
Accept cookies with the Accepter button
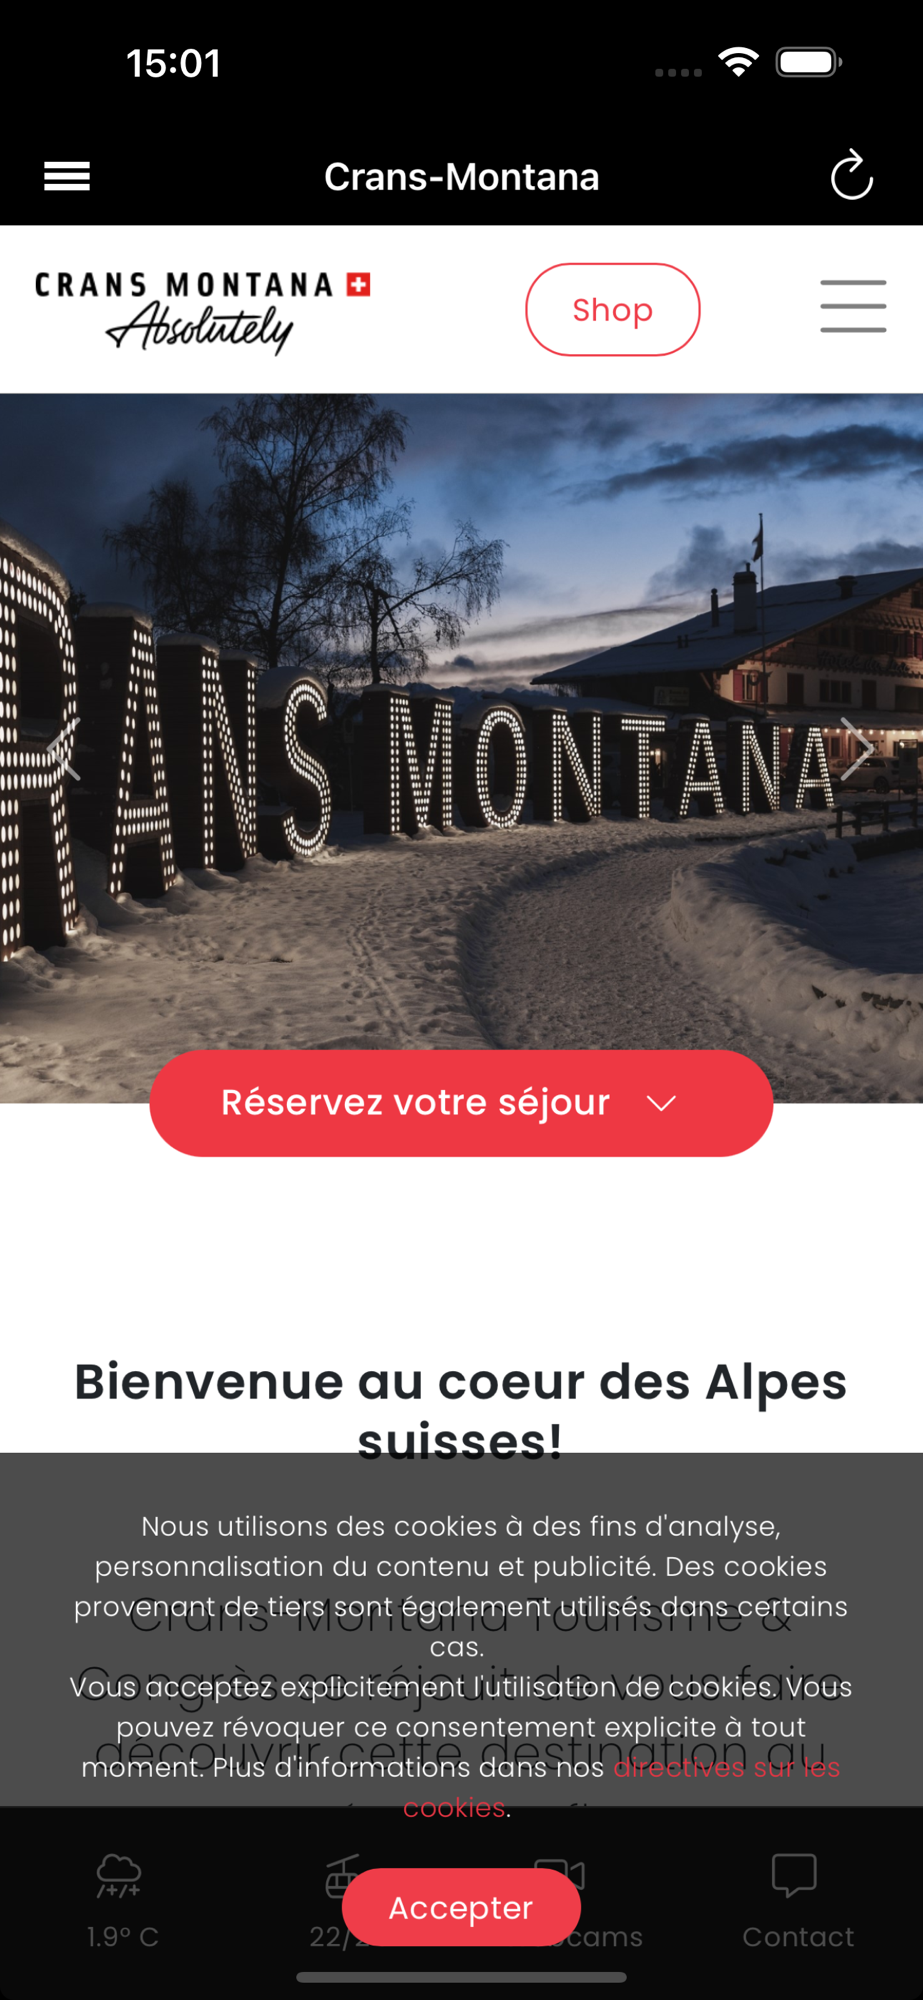click(461, 1907)
